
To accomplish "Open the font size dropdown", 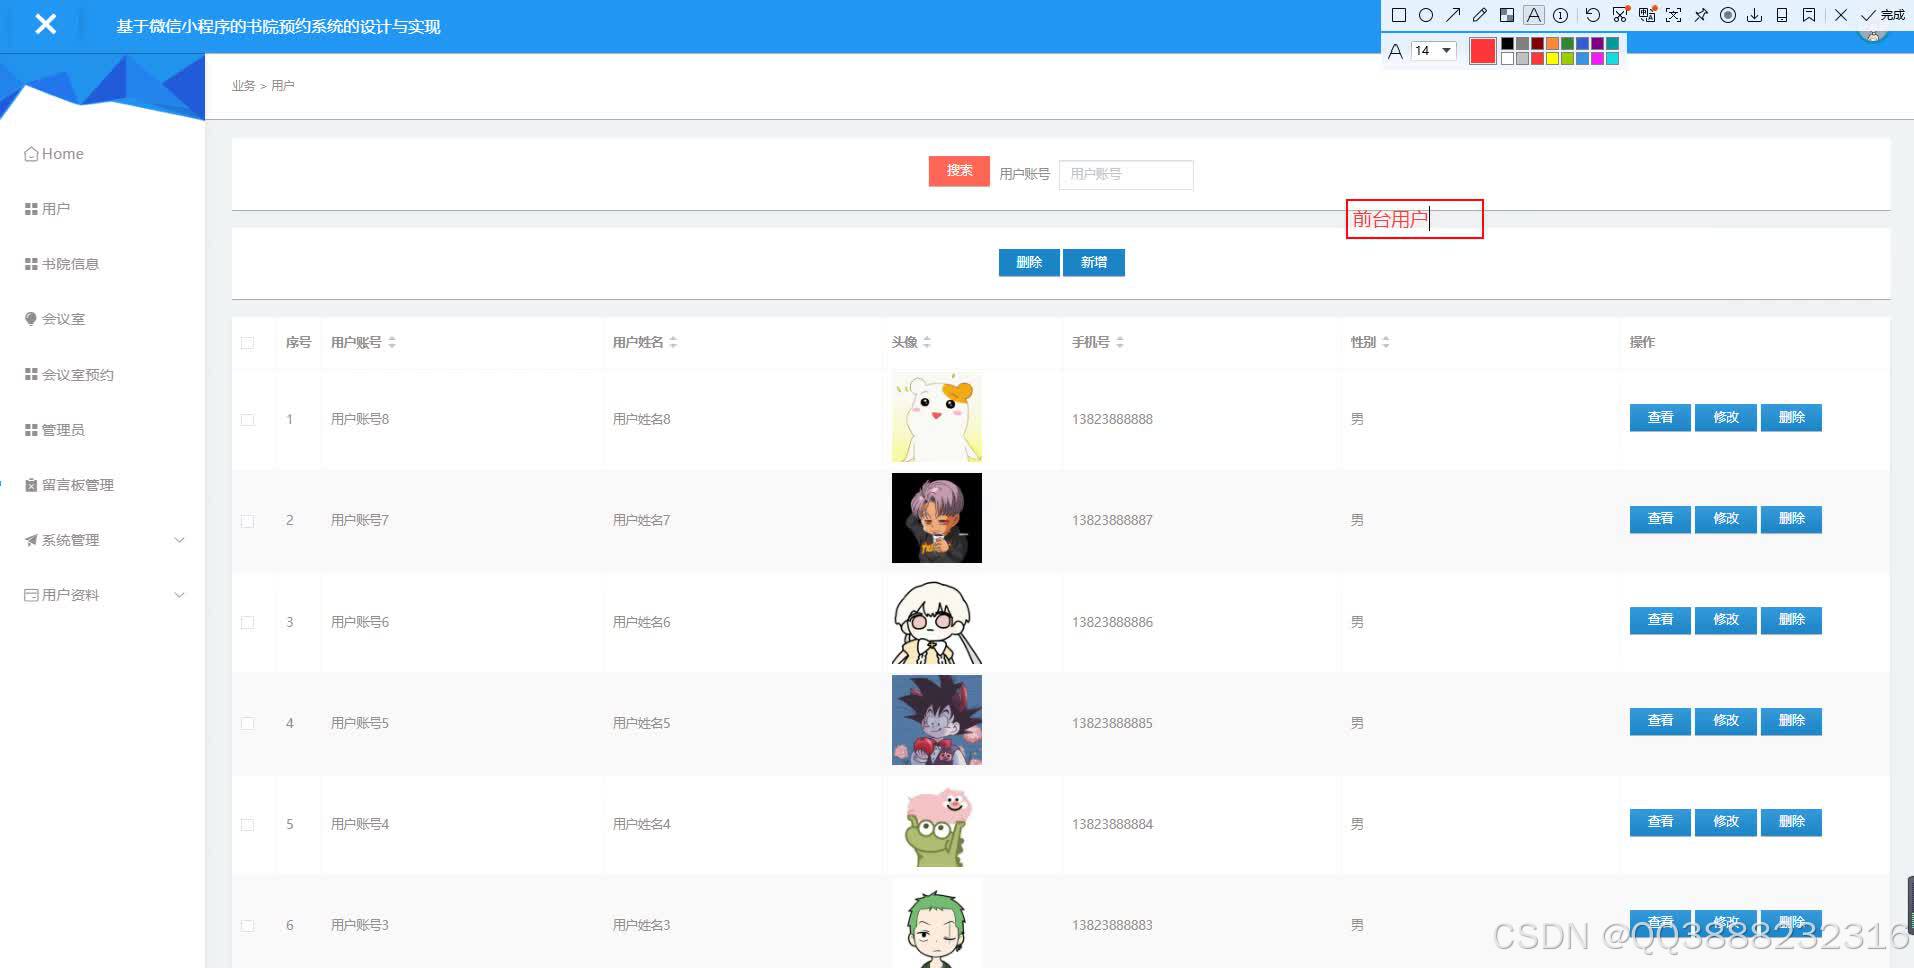I will [x=1434, y=50].
